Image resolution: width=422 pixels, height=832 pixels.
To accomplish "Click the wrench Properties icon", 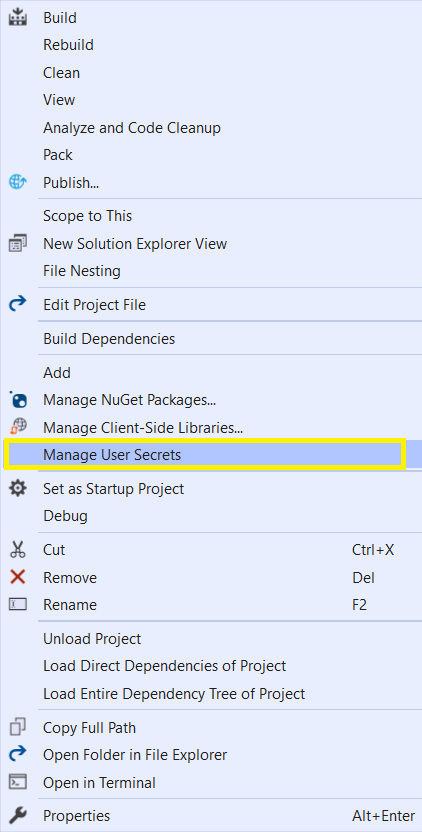I will (x=18, y=815).
